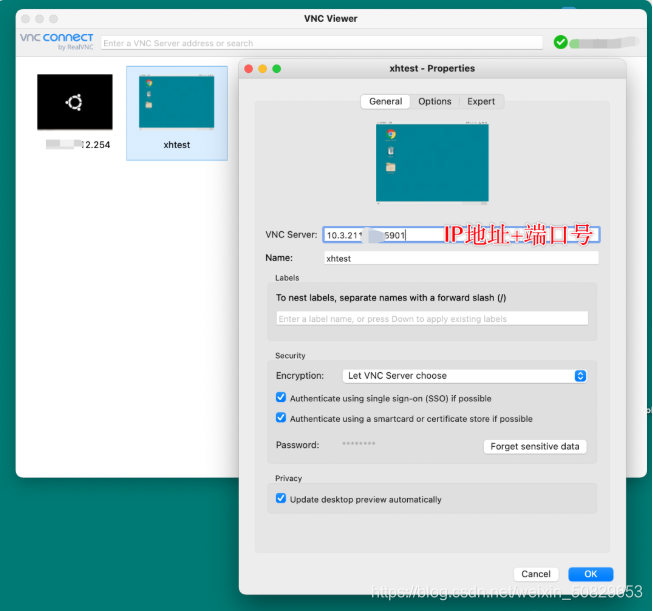653x611 pixels.
Task: Click the Cancel button
Action: 536,574
